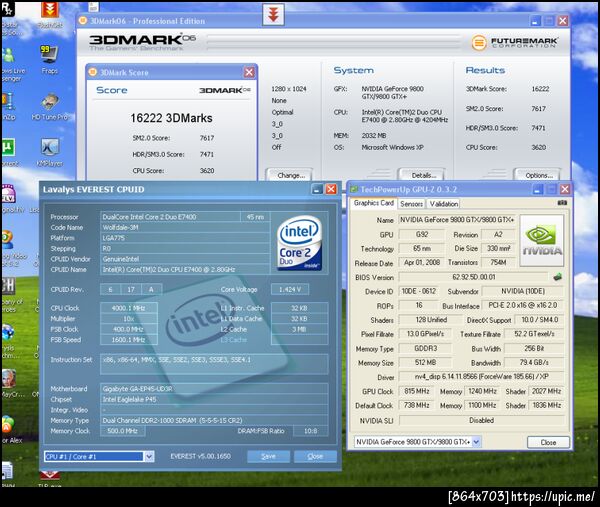Image resolution: width=600 pixels, height=507 pixels.
Task: Click the FlashGet floating drop-zone arrow icon
Action: 273,15
